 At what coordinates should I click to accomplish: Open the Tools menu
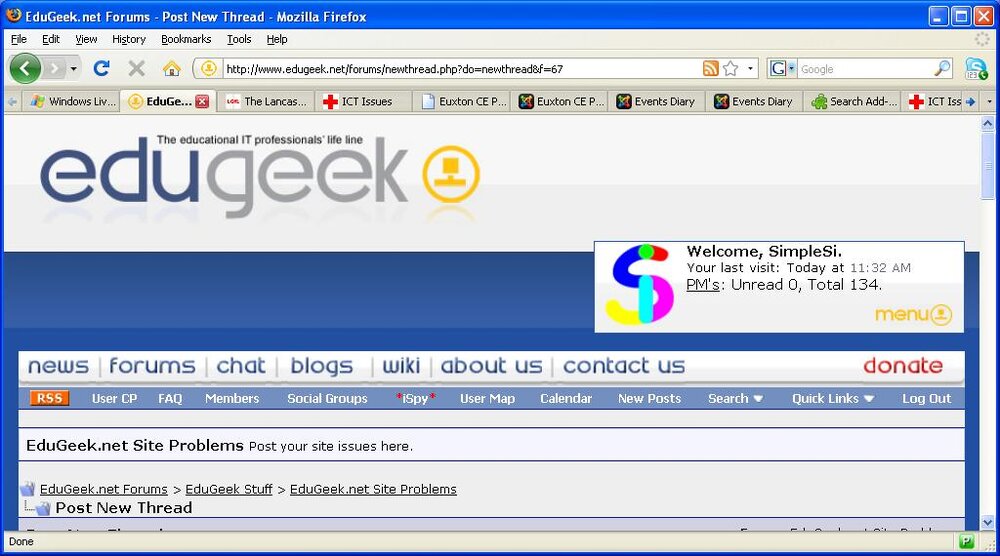coord(239,39)
